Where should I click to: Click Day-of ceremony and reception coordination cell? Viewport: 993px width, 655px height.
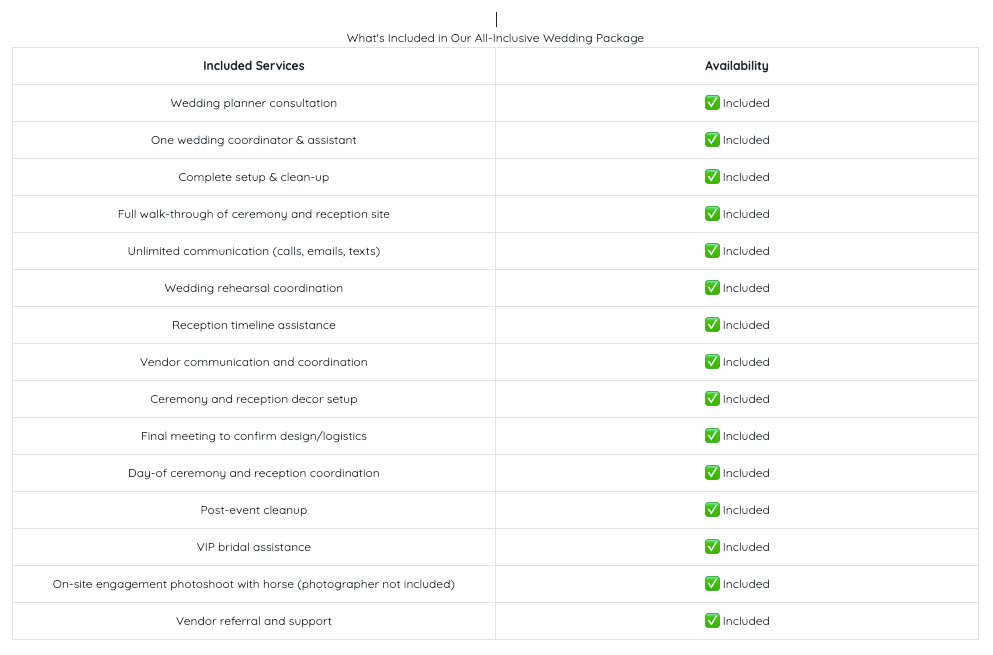pyautogui.click(x=253, y=473)
